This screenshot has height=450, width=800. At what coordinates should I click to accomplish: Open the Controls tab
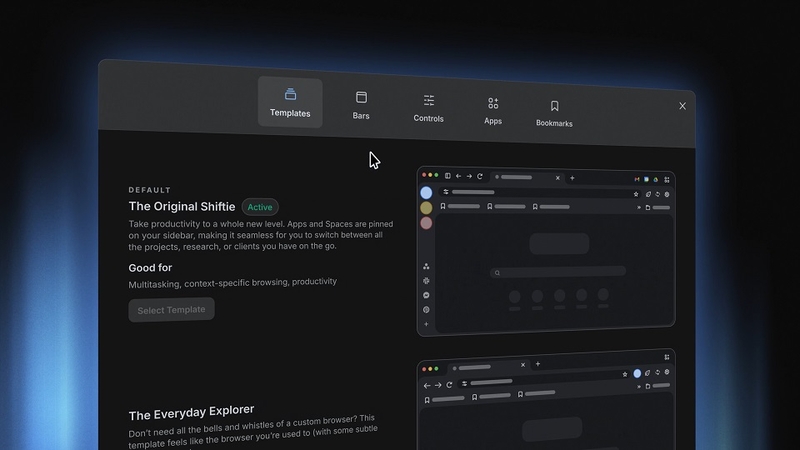click(429, 108)
